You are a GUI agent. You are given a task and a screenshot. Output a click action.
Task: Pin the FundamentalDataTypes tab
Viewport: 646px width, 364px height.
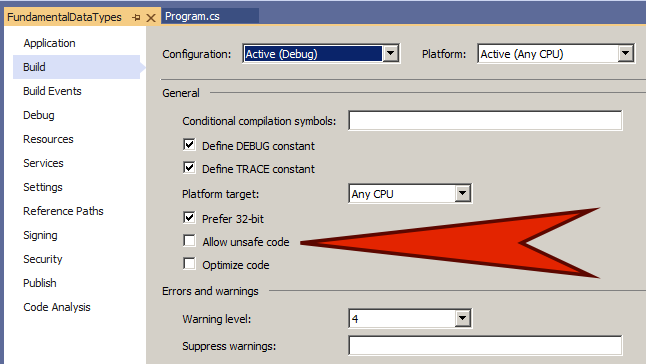(x=136, y=17)
